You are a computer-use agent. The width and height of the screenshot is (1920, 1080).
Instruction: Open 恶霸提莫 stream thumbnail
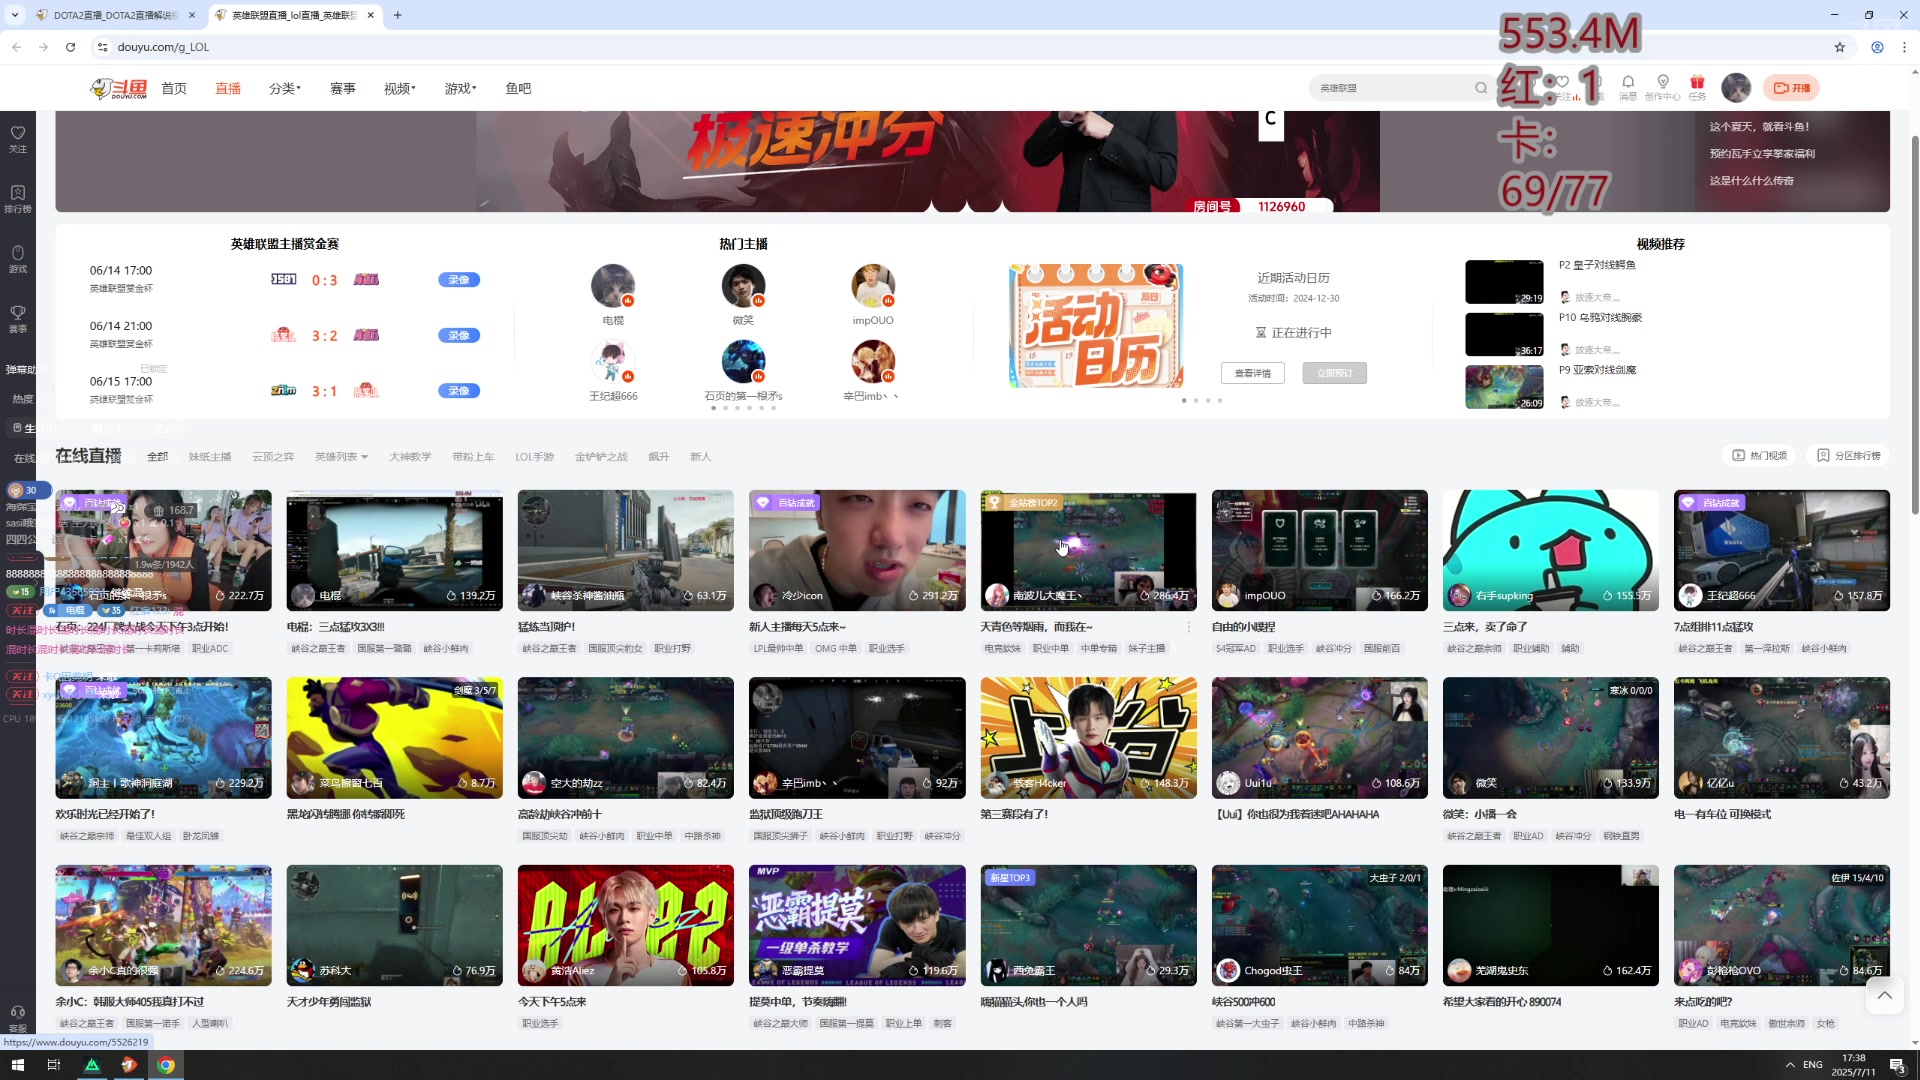857,925
